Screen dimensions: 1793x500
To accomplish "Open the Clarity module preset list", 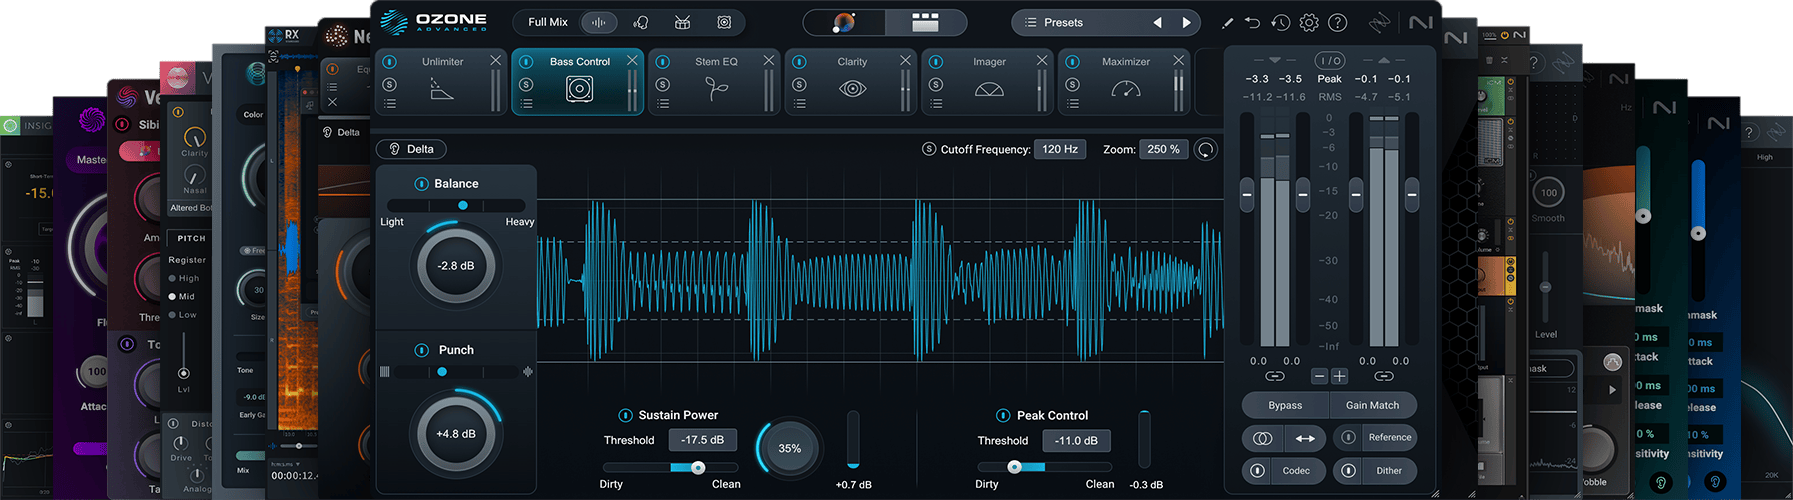I will pos(799,103).
